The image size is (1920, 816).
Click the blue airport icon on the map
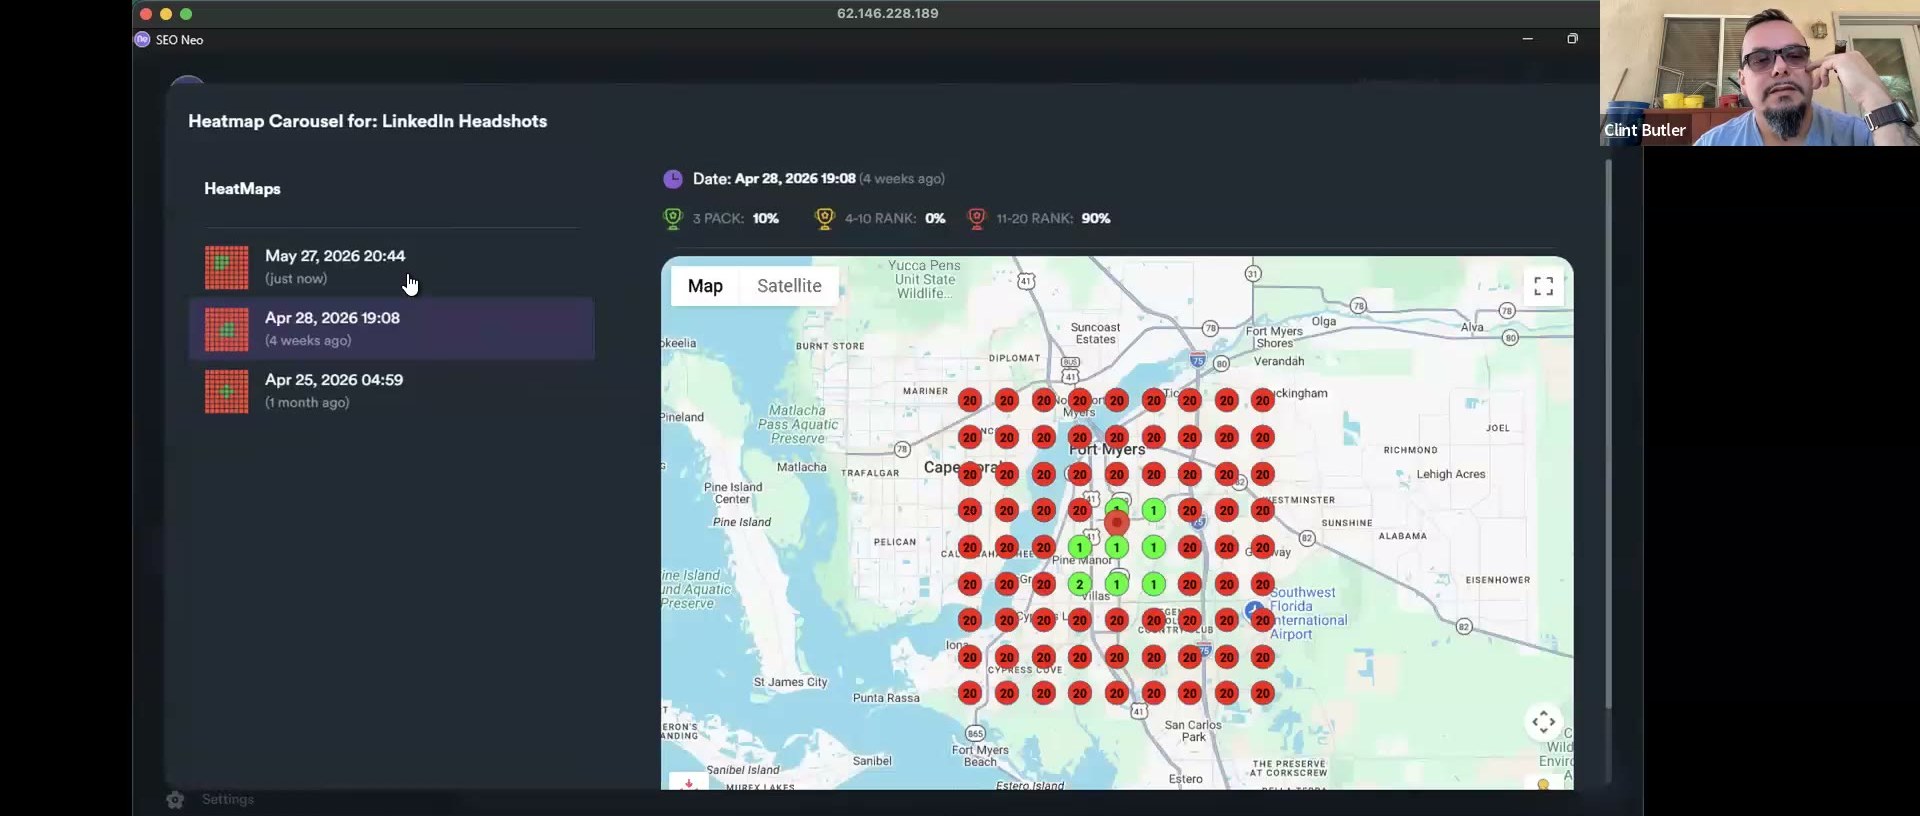pos(1254,609)
